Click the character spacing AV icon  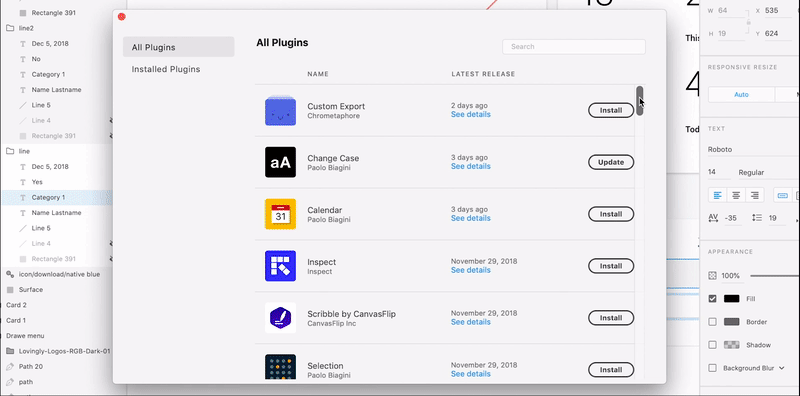point(713,218)
